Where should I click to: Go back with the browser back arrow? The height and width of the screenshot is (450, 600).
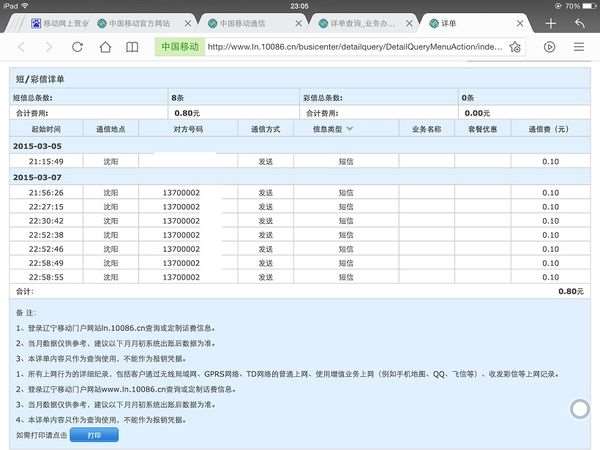[x=21, y=47]
